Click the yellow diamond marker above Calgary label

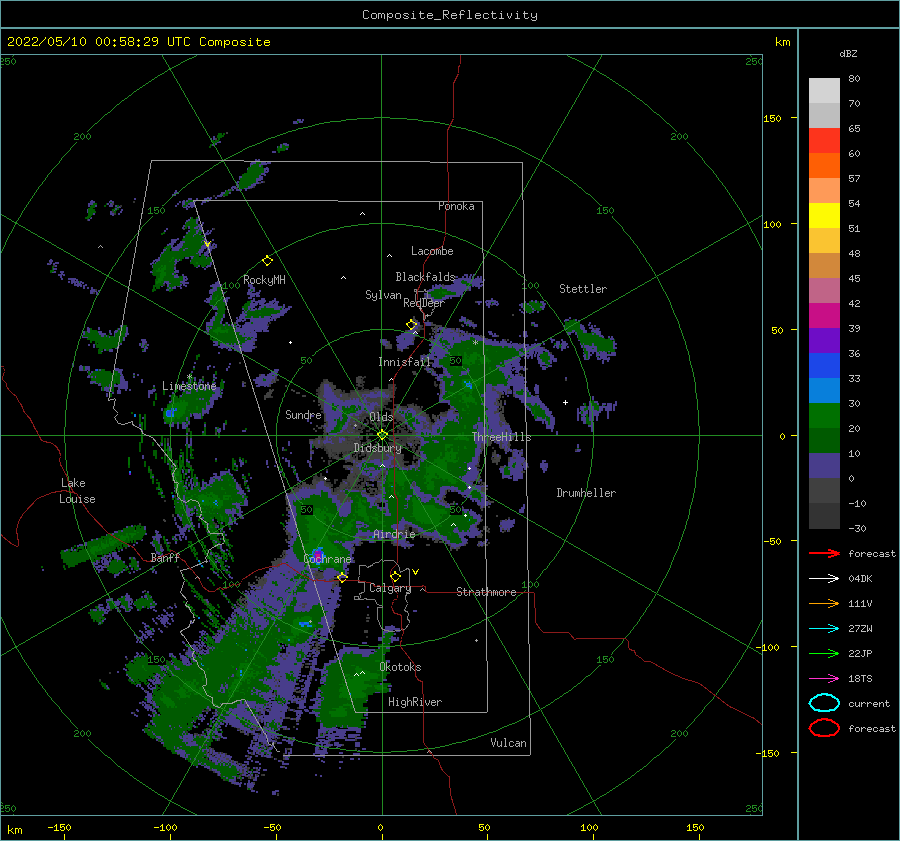(x=395, y=576)
